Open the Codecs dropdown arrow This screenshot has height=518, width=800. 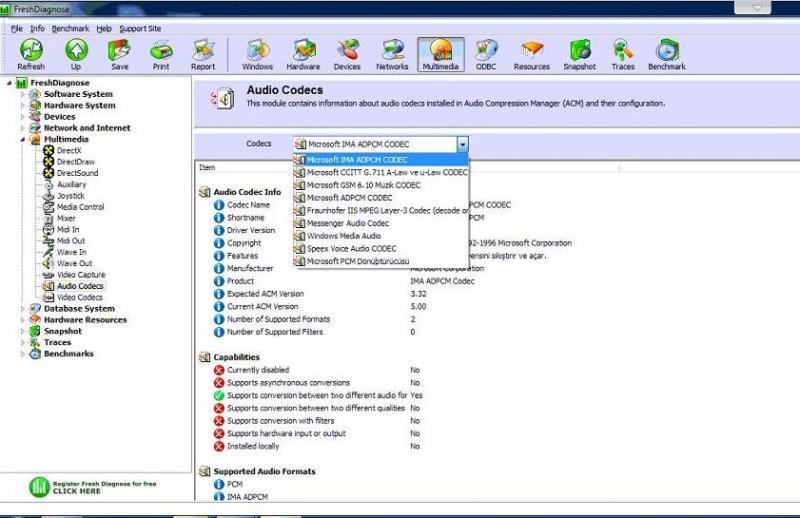(462, 144)
